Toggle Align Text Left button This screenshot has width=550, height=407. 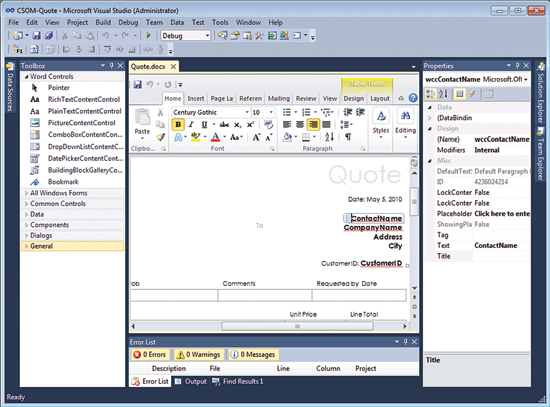(287, 125)
